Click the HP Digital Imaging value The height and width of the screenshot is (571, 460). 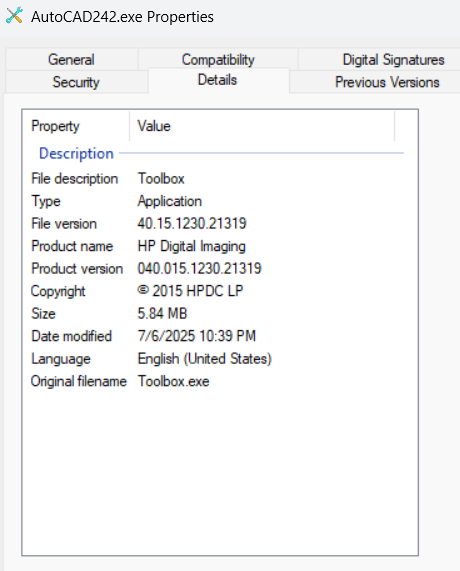tap(192, 246)
